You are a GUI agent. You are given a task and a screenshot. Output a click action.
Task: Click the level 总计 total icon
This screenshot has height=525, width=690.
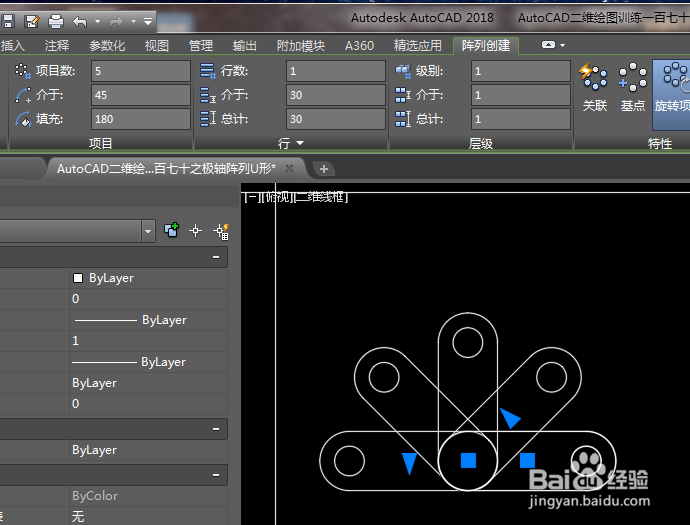403,119
